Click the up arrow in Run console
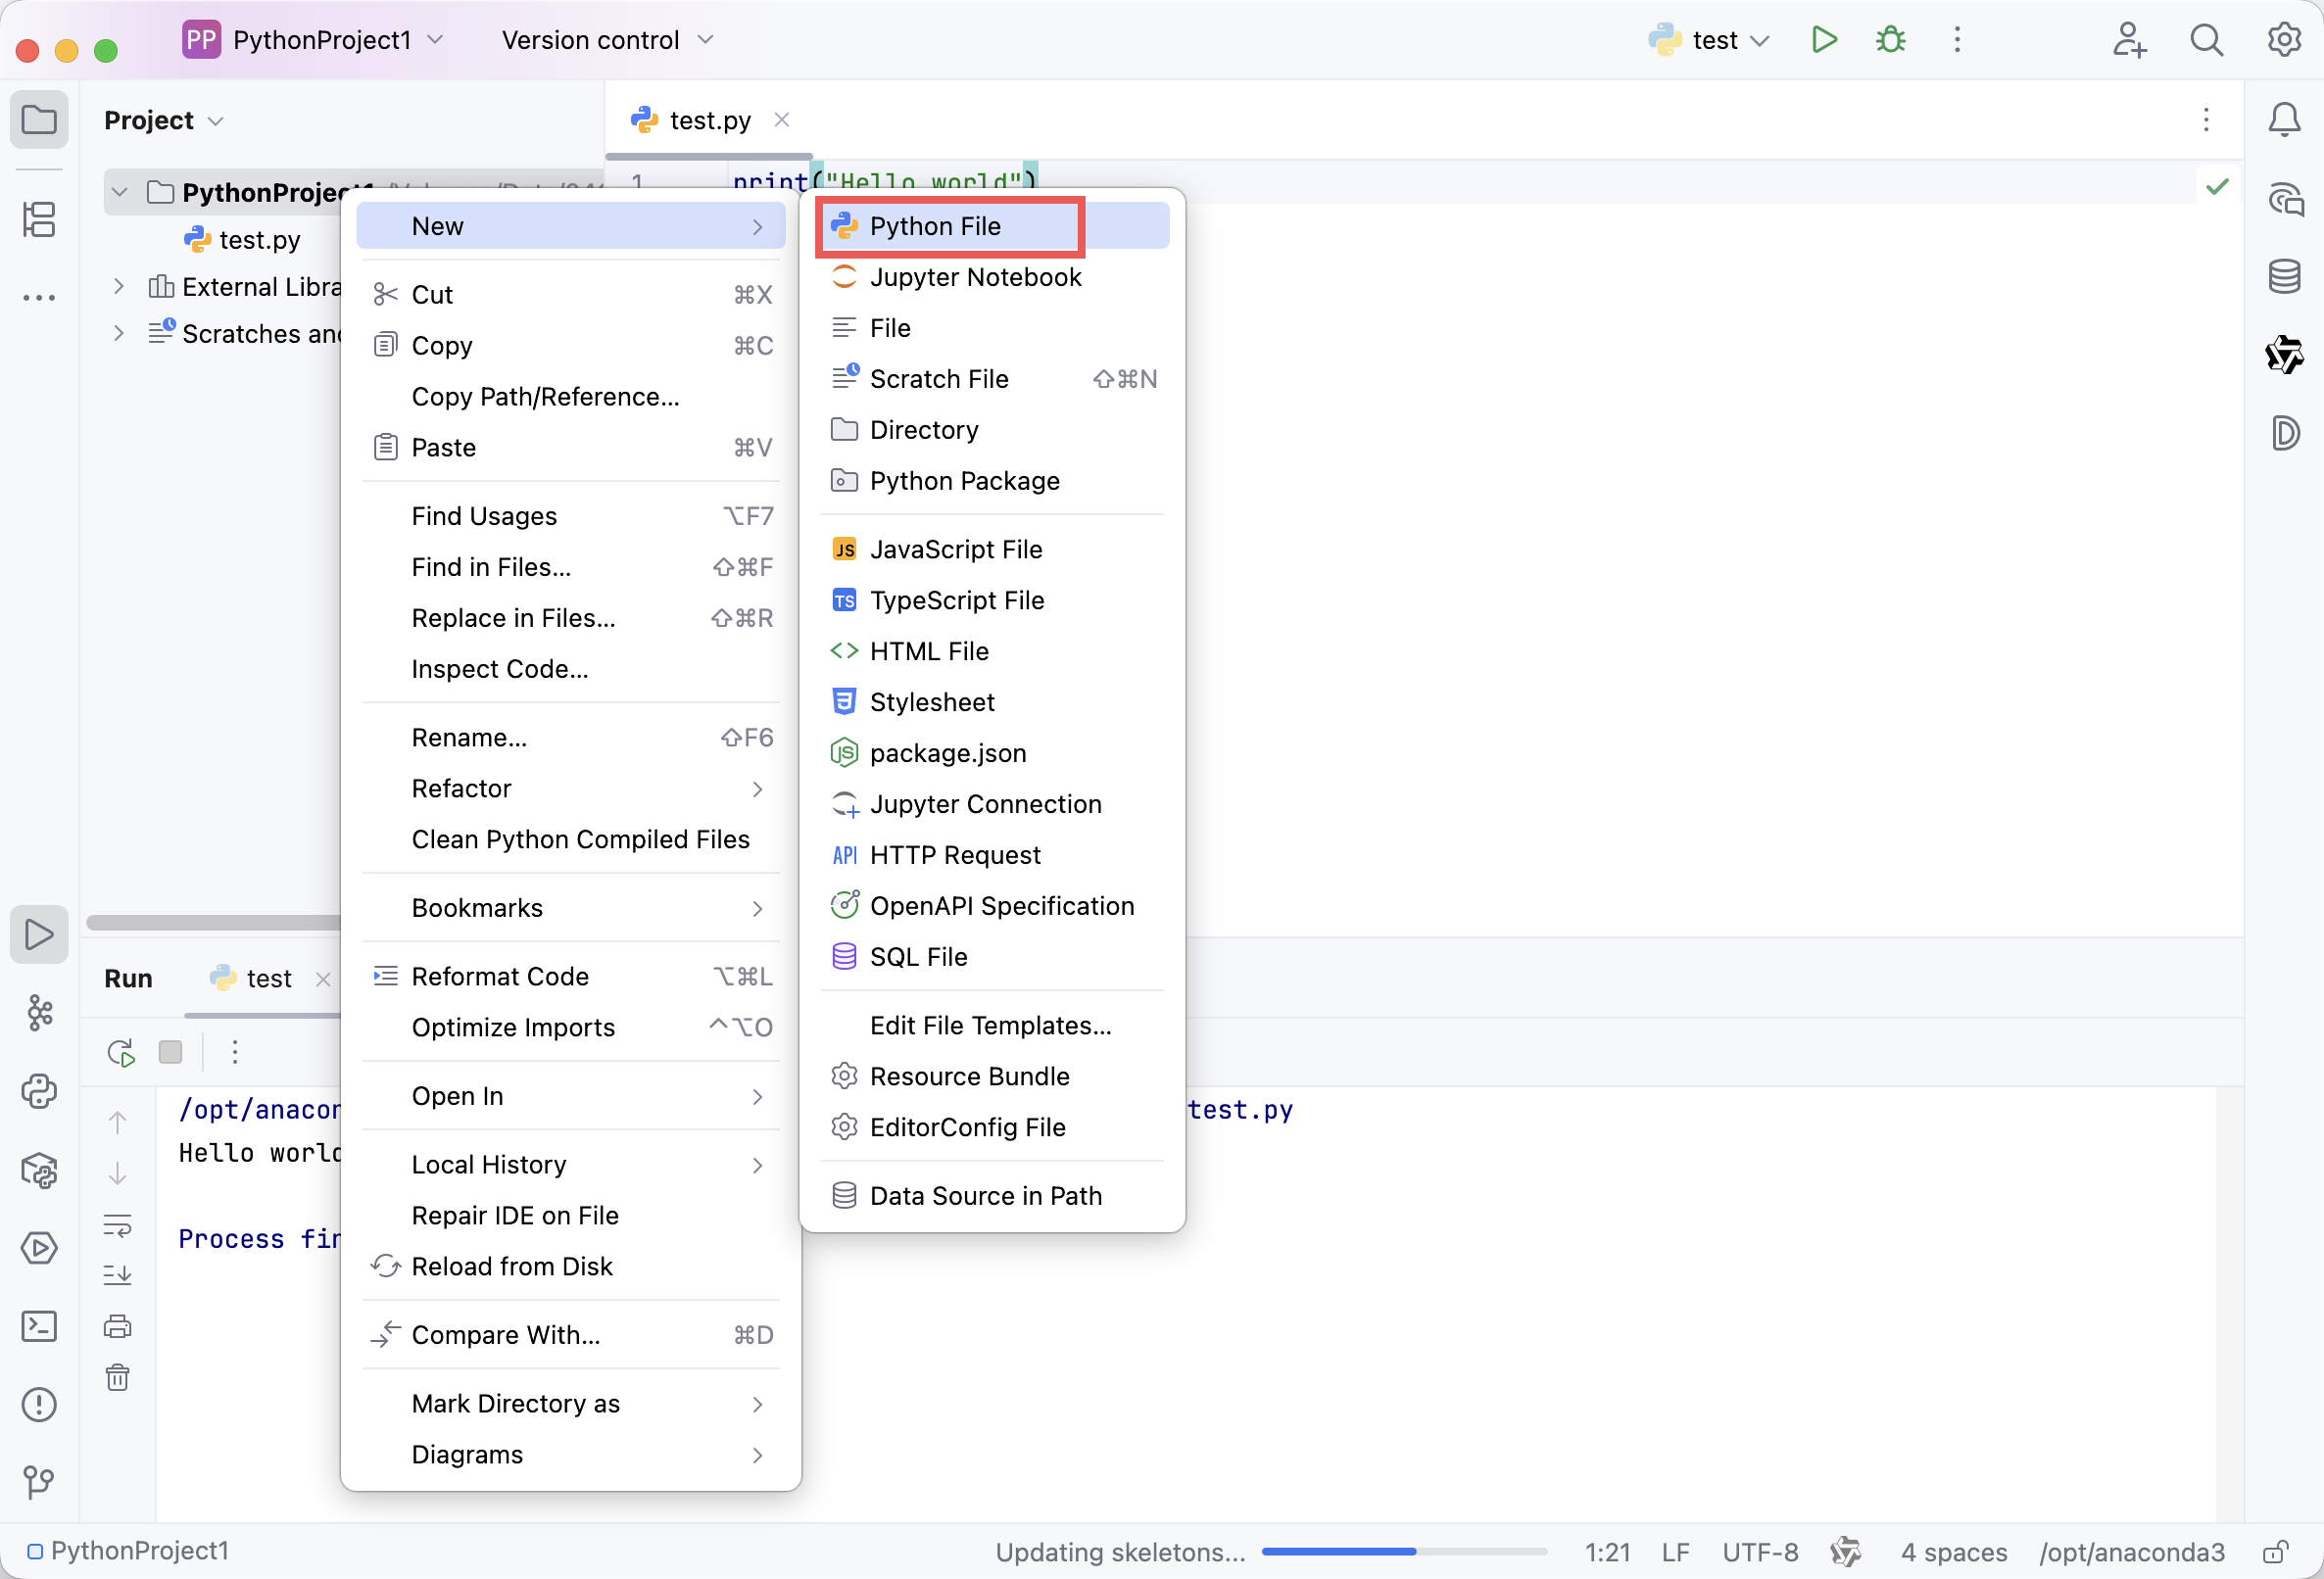2324x1579 pixels. 118,1122
